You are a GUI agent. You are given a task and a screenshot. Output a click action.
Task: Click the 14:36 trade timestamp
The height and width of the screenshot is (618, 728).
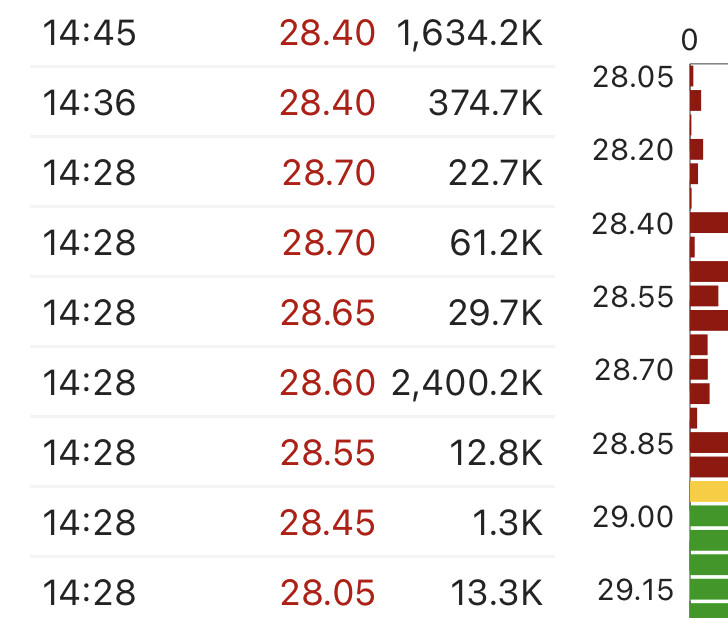pos(89,103)
